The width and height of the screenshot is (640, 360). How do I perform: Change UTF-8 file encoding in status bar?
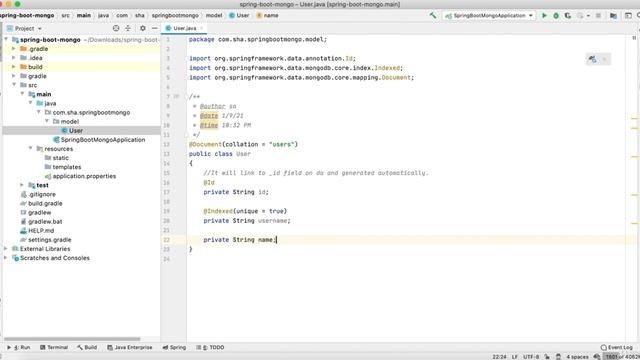(x=531, y=357)
